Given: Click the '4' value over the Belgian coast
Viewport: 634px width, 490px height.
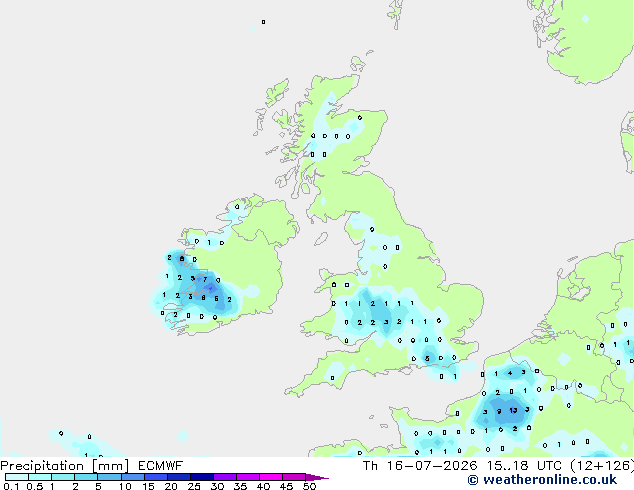Looking at the screenshot, I should 510,373.
